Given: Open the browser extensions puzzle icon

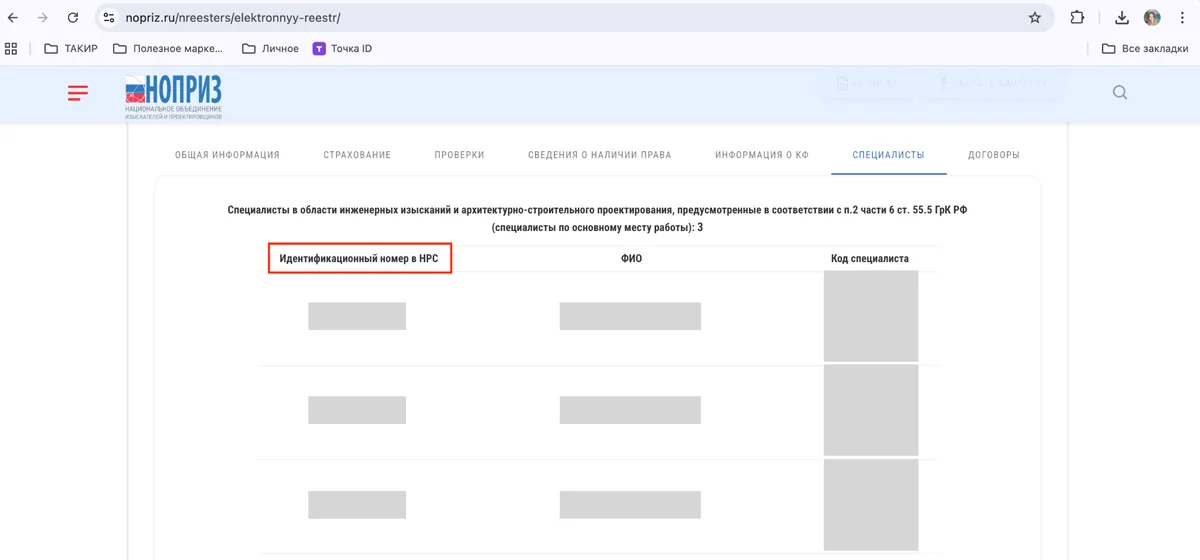Looking at the screenshot, I should (x=1077, y=18).
